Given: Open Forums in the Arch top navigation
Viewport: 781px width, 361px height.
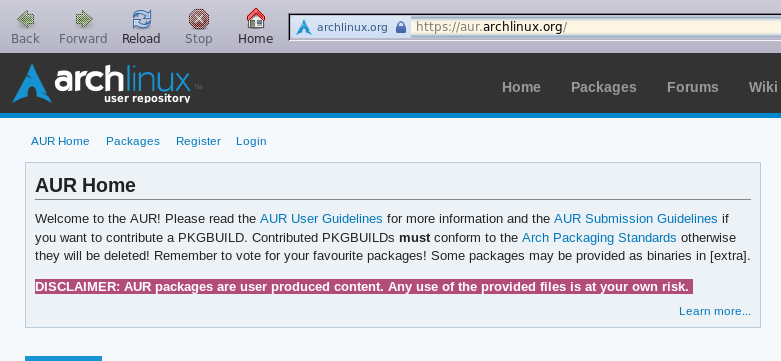Looking at the screenshot, I should (x=692, y=87).
